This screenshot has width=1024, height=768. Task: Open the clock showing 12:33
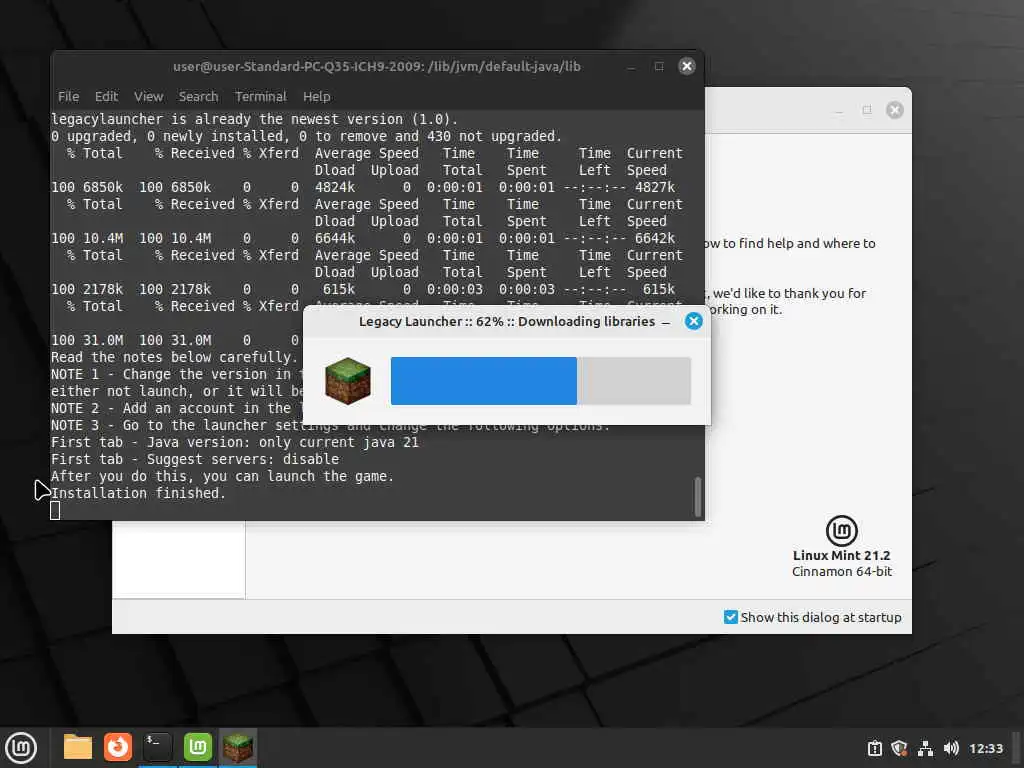click(x=985, y=748)
